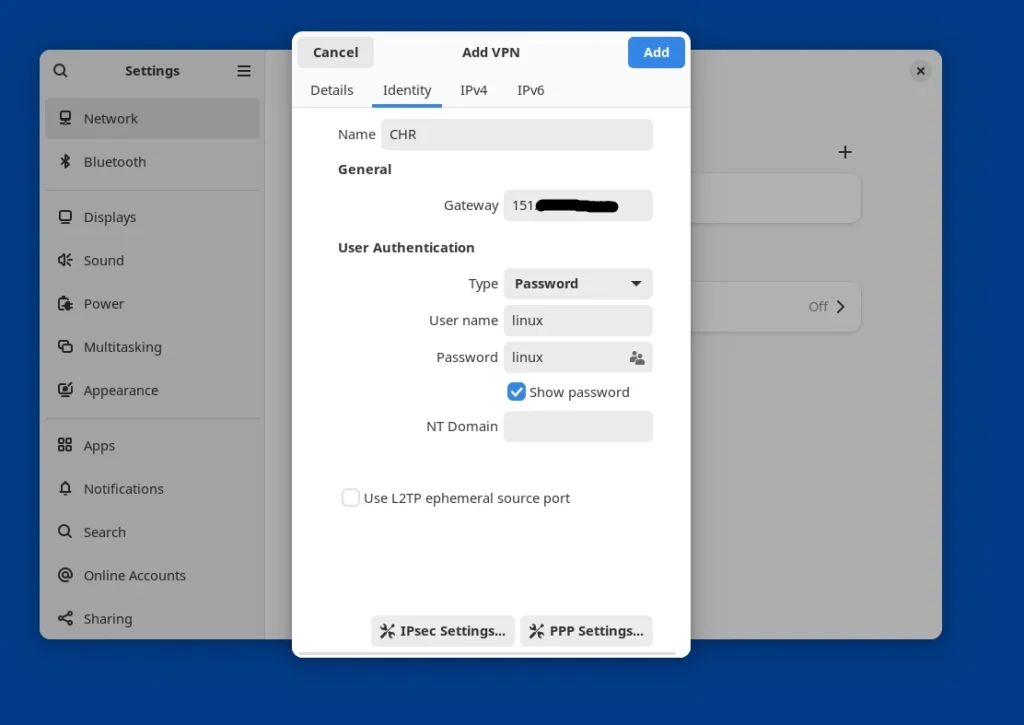This screenshot has width=1024, height=725.
Task: Uncheck the Show password option
Action: pos(516,391)
